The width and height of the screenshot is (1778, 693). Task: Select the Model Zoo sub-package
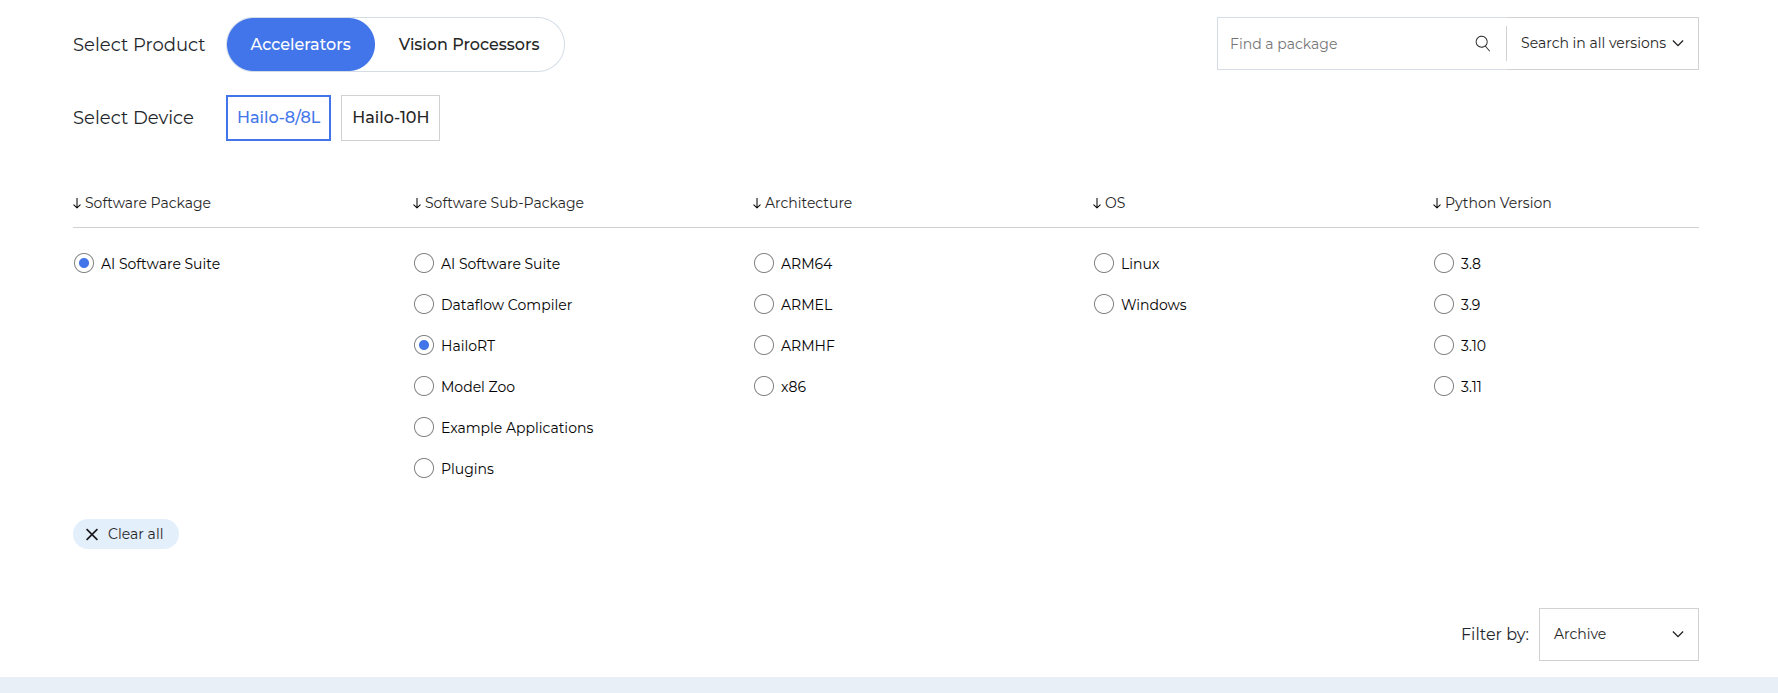point(424,387)
